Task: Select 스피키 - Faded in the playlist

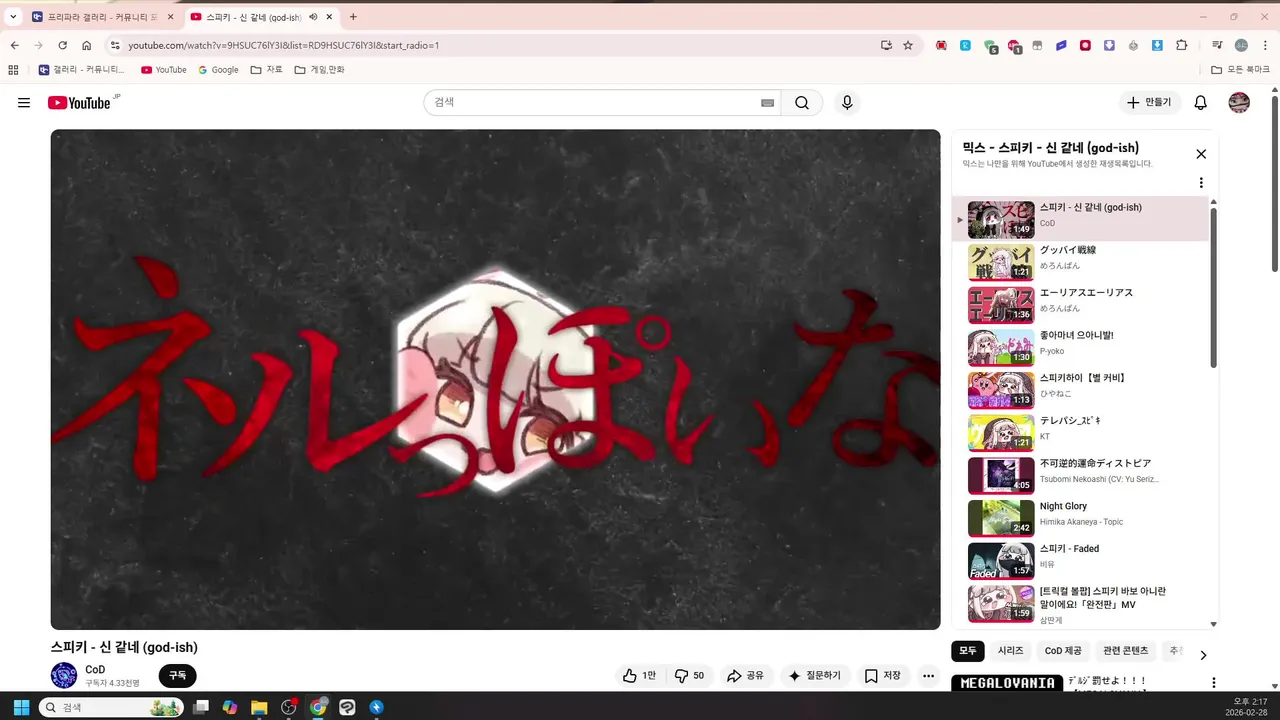Action: 1080,560
